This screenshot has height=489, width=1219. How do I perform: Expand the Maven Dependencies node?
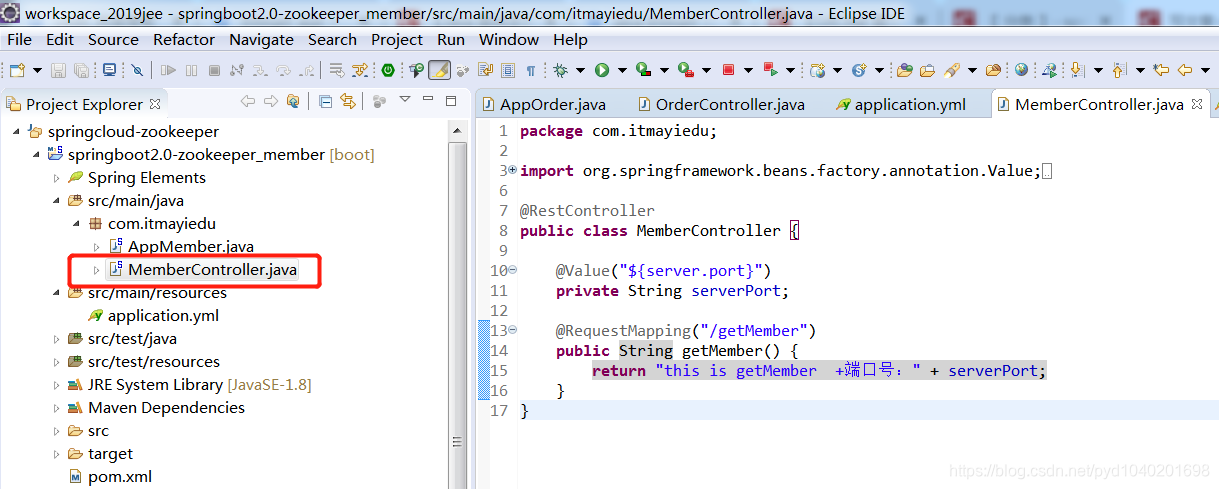pyautogui.click(x=56, y=408)
